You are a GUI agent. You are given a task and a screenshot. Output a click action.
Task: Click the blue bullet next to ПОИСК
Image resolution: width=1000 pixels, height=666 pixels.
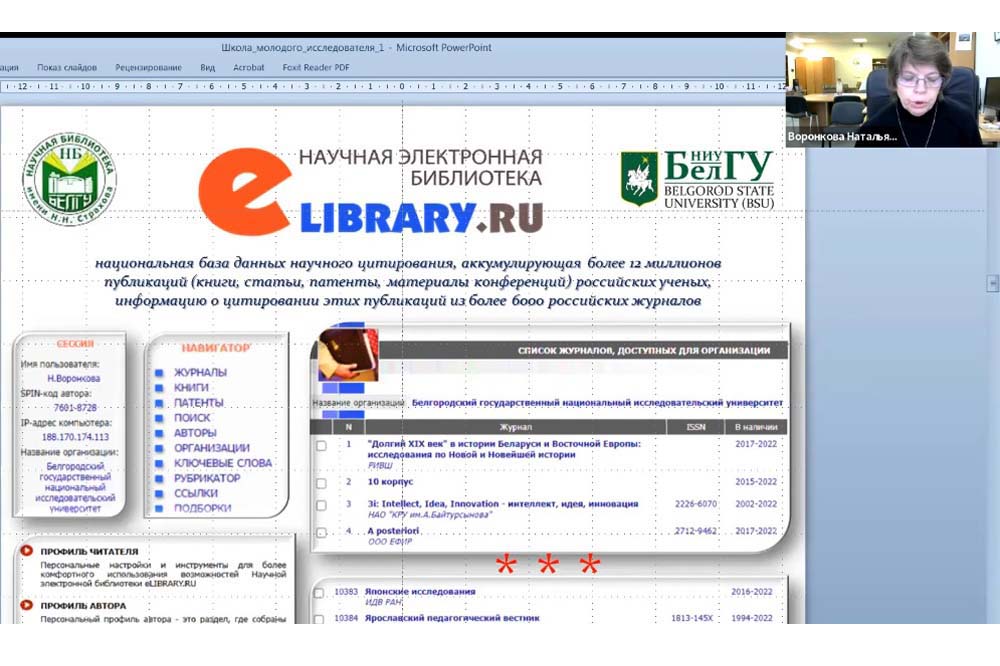tap(159, 418)
